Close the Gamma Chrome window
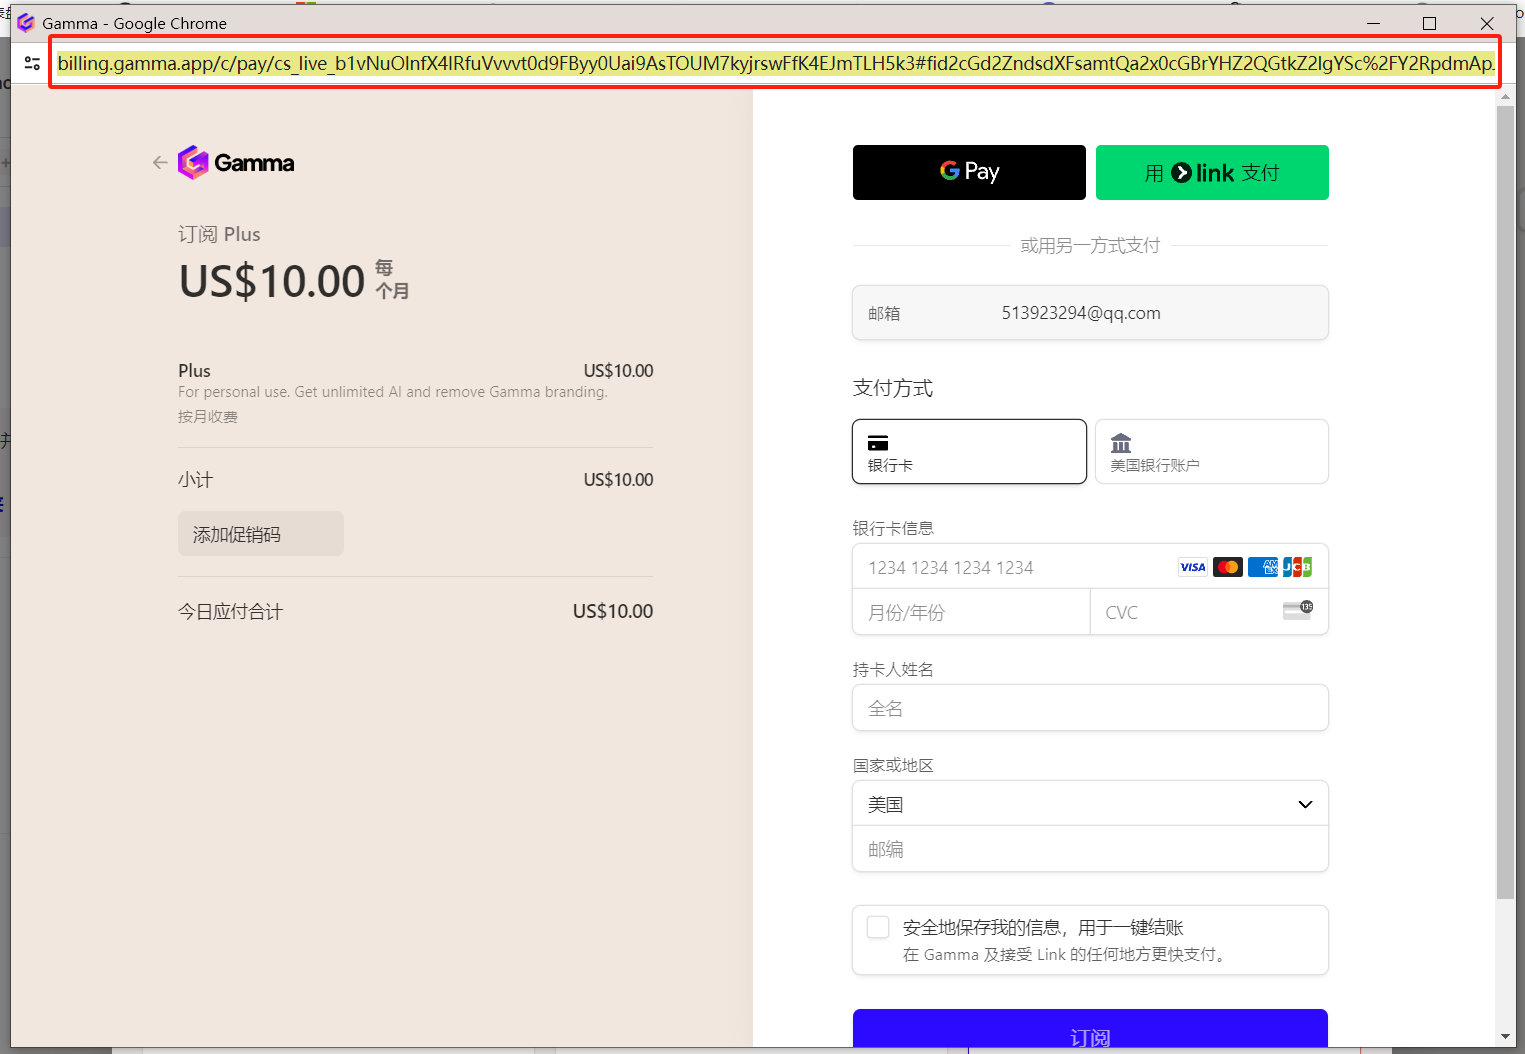The width and height of the screenshot is (1525, 1054). [x=1487, y=23]
